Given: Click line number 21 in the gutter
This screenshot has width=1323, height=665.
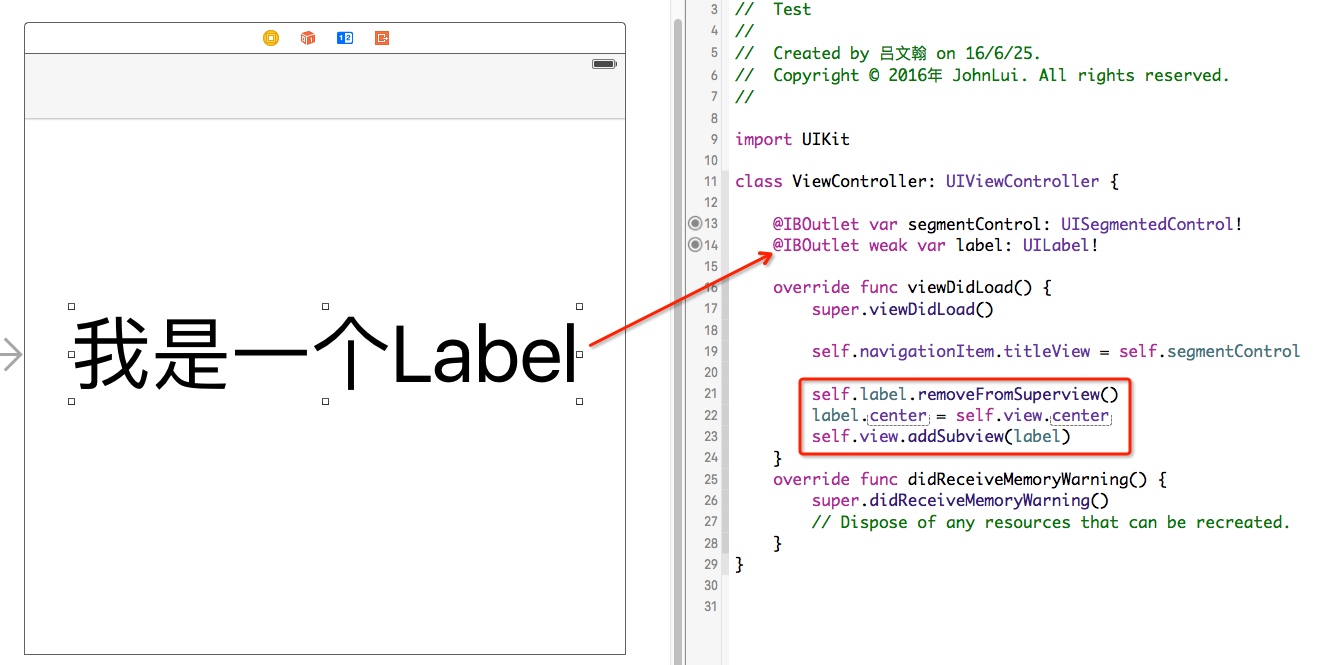Looking at the screenshot, I should pyautogui.click(x=711, y=394).
